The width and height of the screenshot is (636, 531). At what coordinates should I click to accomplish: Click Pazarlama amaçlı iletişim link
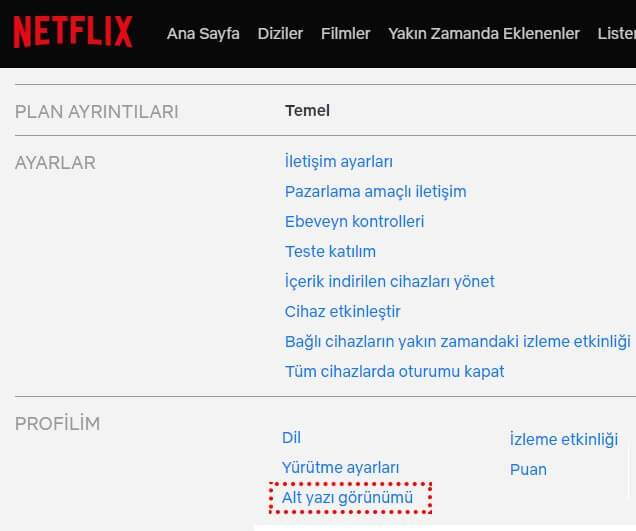click(375, 191)
